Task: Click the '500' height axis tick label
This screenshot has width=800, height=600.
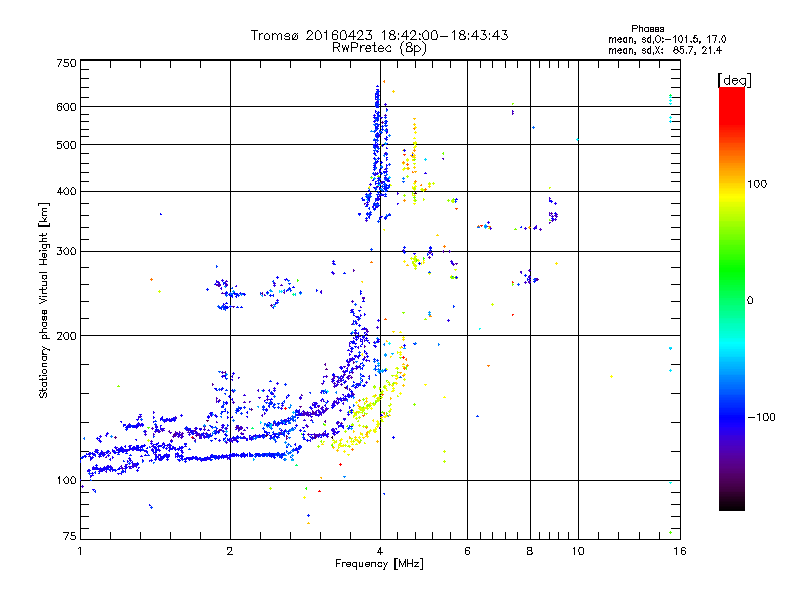Action: click(x=66, y=145)
